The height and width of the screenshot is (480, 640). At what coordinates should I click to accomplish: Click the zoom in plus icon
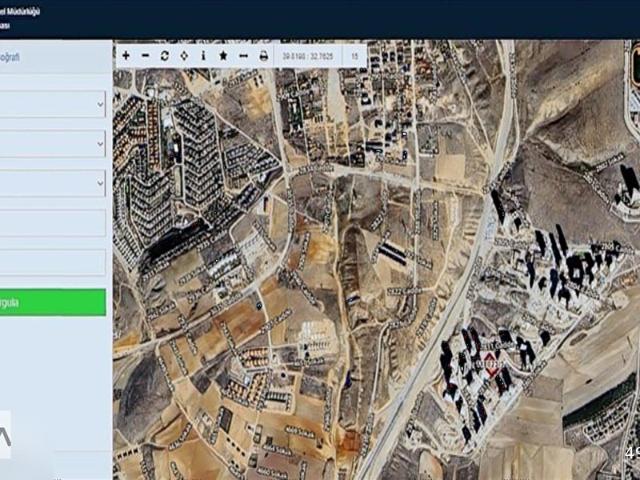coord(126,56)
